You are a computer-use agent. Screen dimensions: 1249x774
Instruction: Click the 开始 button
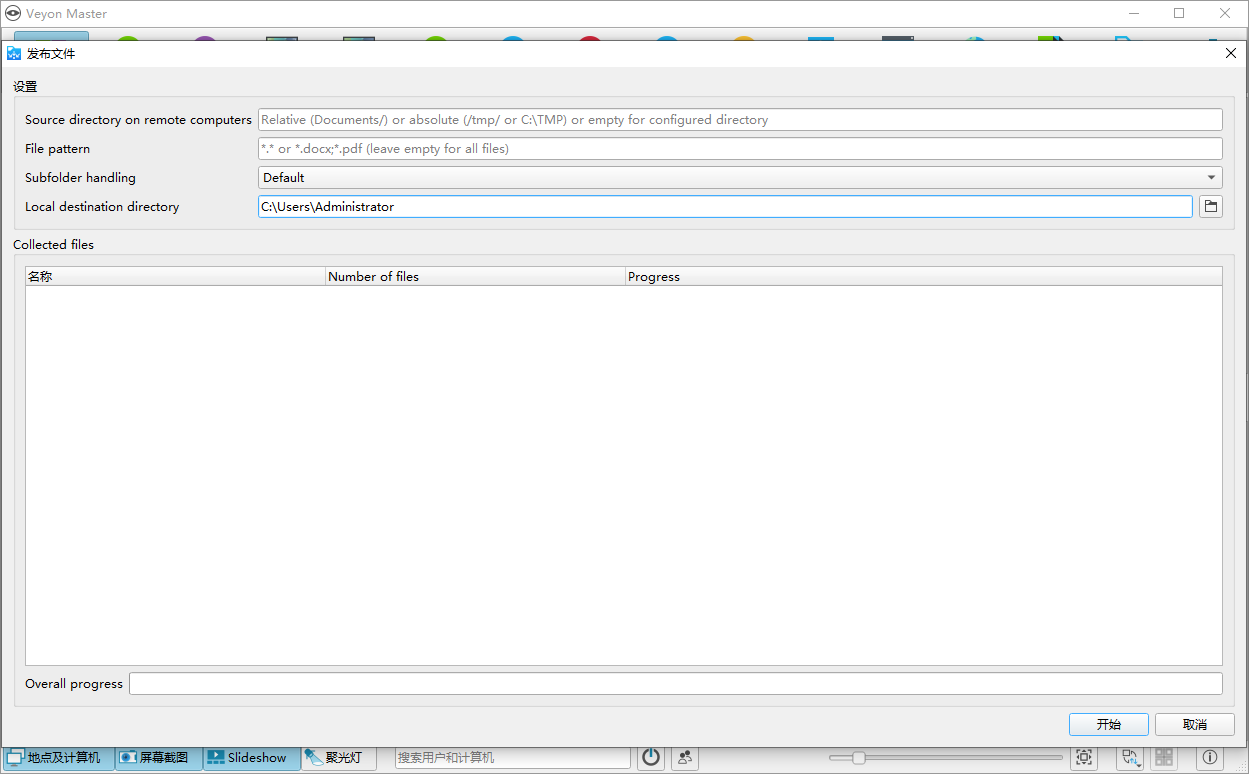[1108, 724]
